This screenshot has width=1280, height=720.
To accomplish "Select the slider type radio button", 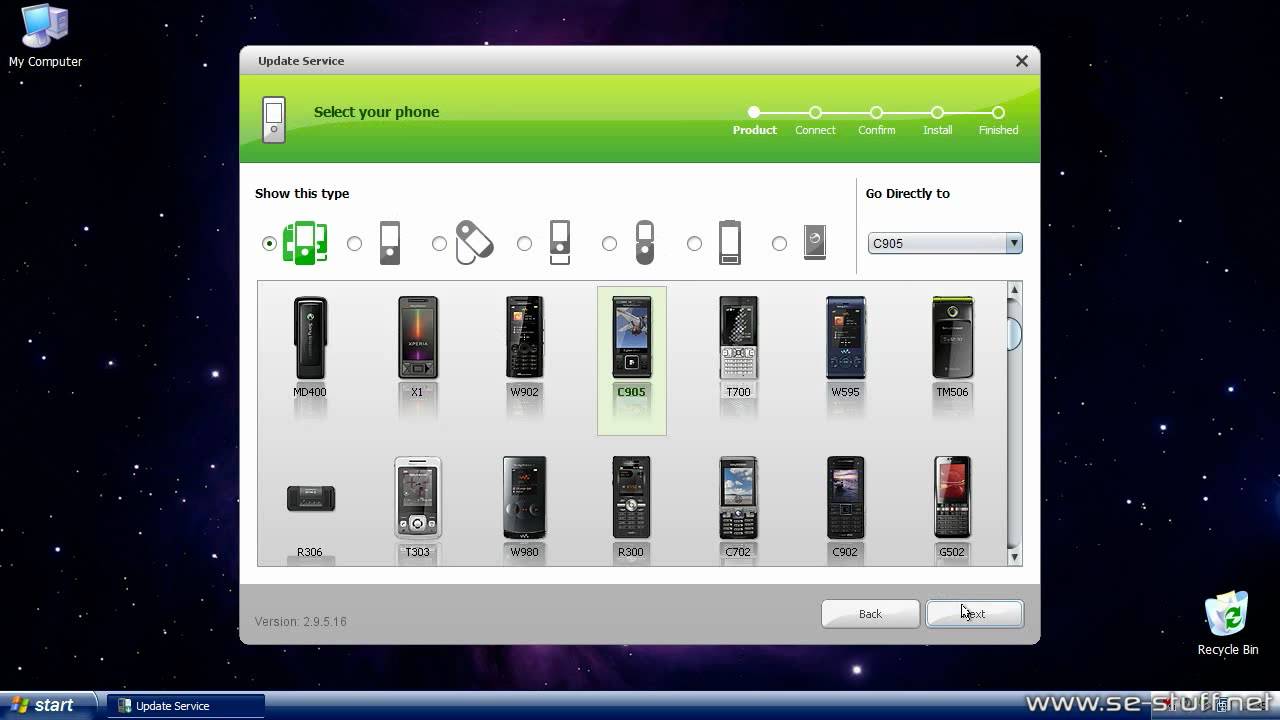I will (524, 243).
